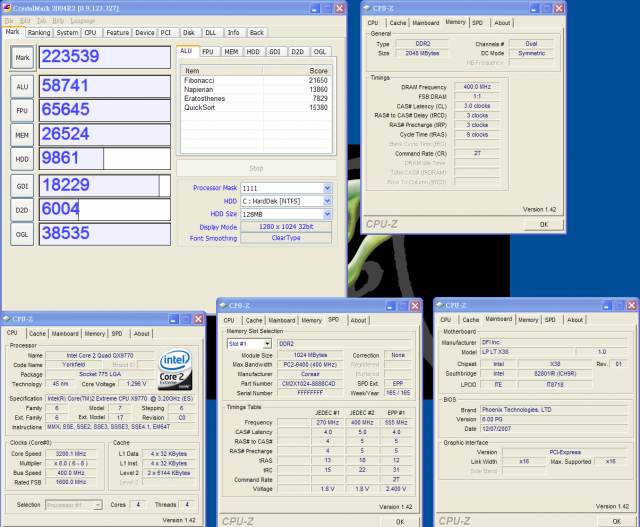Image resolution: width=640 pixels, height=527 pixels.
Task: Click OK in the CPU-Z SPD window
Action: pos(400,522)
